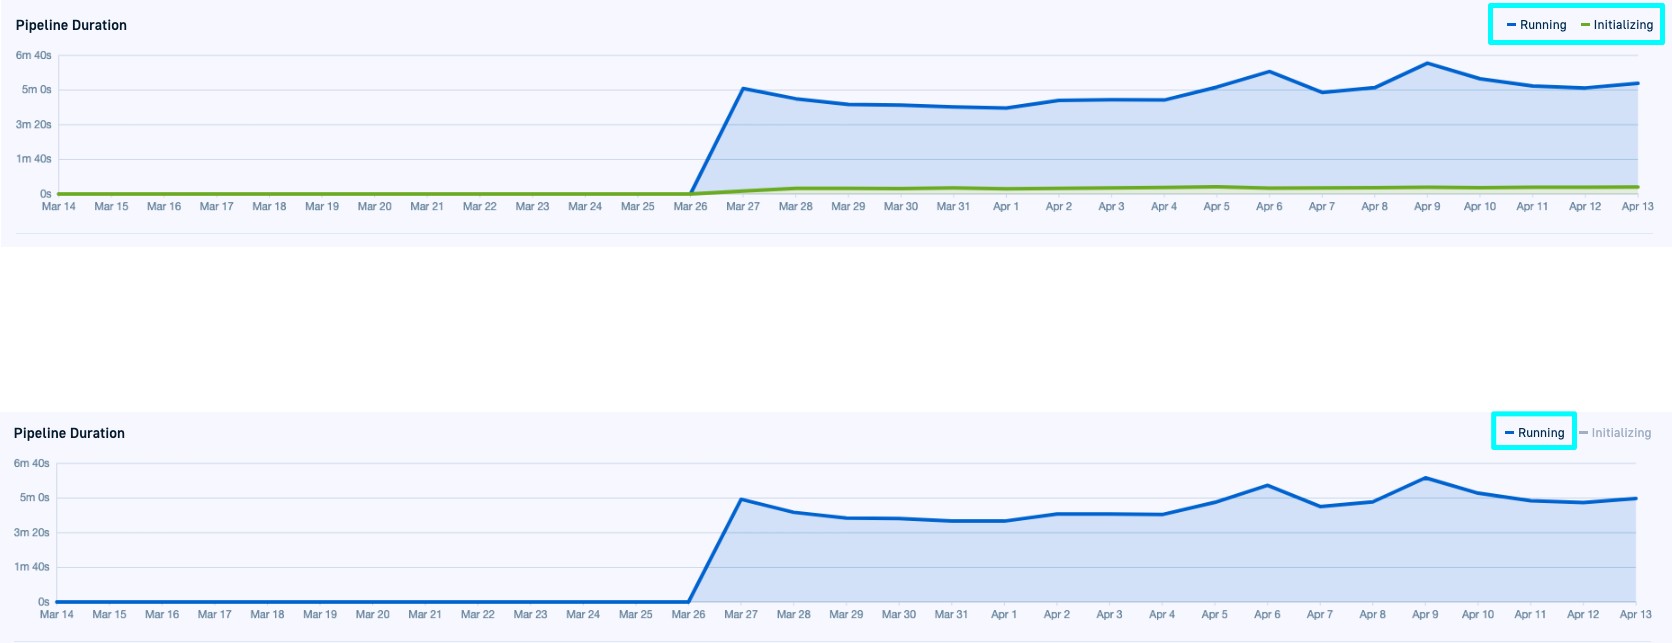
Task: Click blue Running dash icon in top legend
Action: click(1511, 25)
